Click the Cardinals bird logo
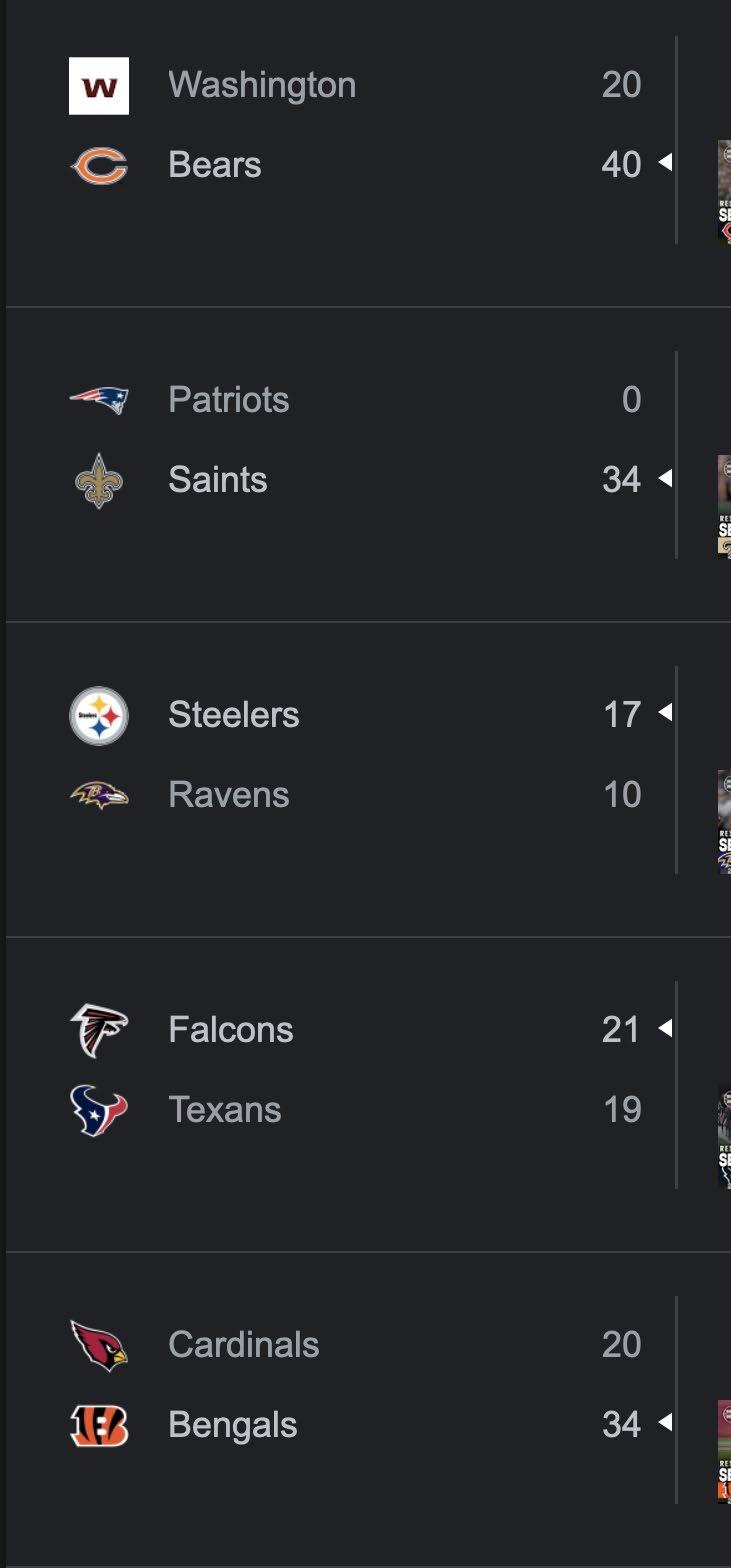Screen dimensions: 731x1568 click(99, 1345)
